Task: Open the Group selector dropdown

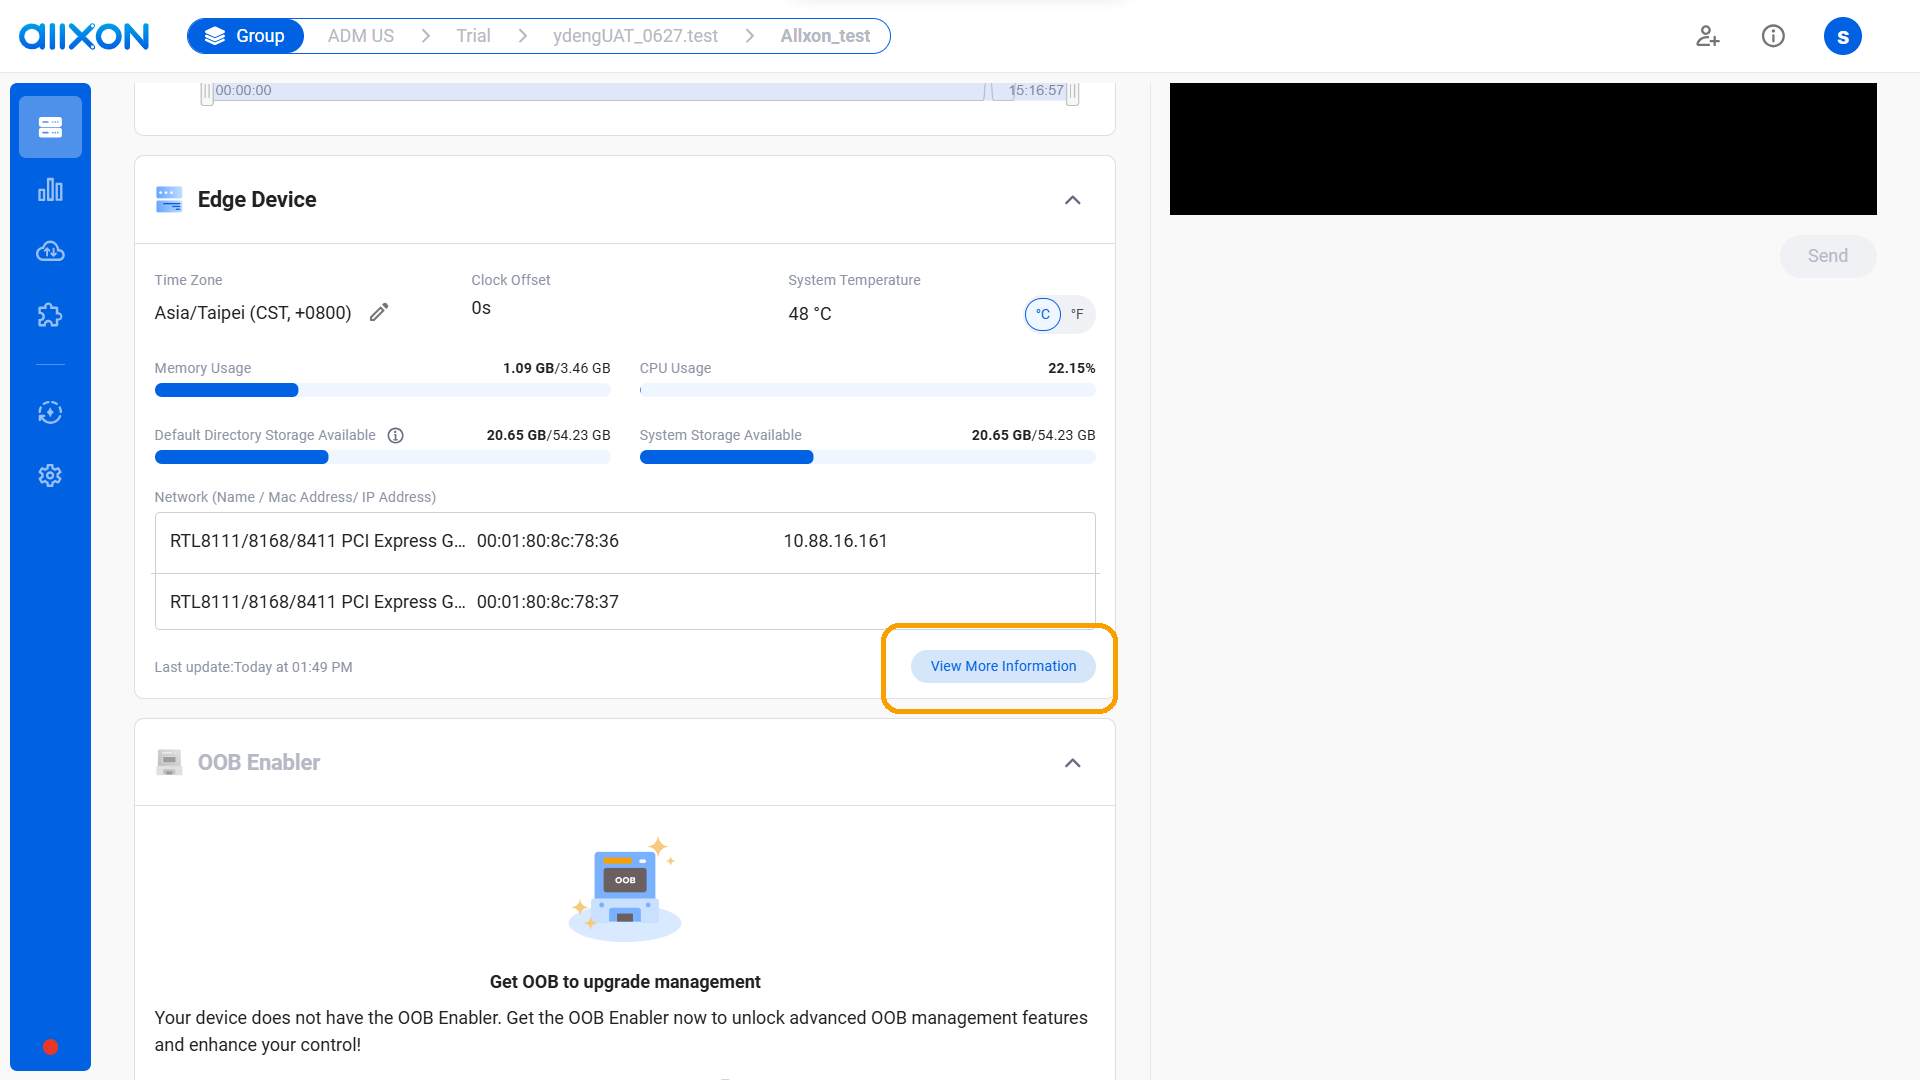Action: pos(245,35)
